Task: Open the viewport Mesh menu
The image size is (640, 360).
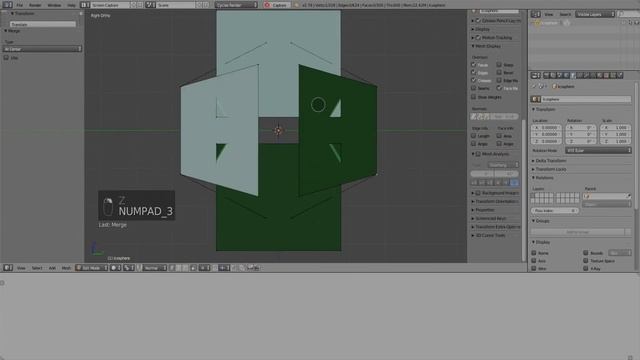Action: tap(66, 268)
